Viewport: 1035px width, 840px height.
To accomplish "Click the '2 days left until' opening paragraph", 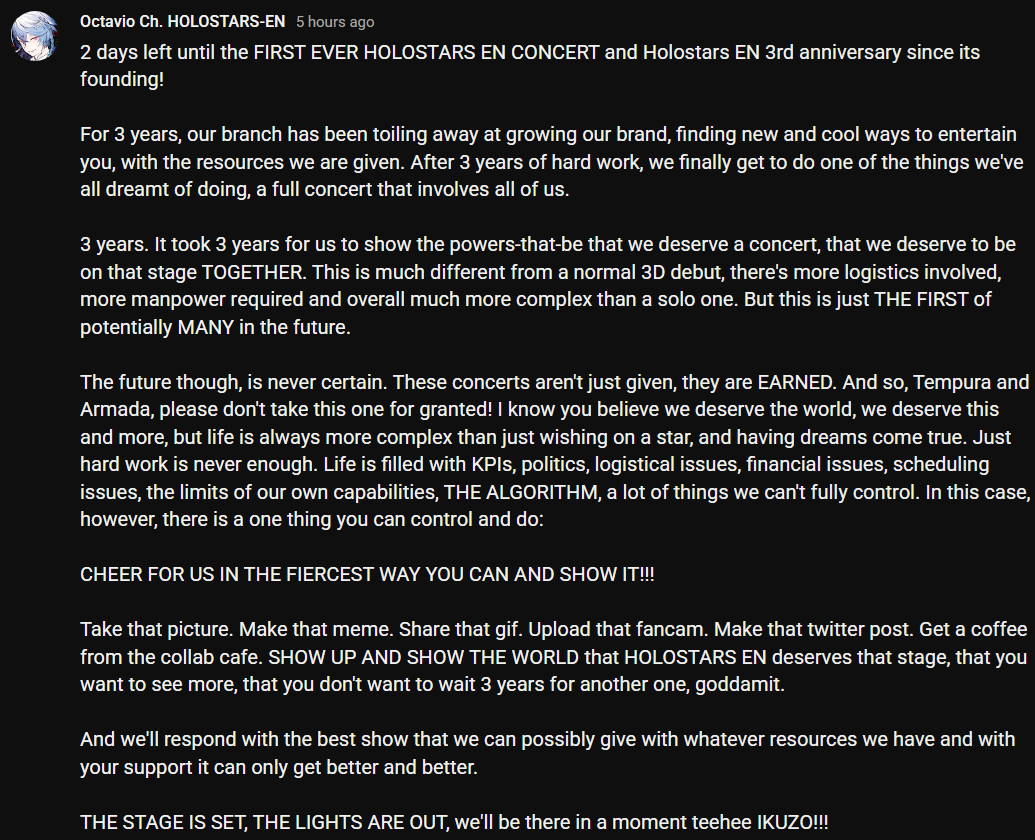I will 530,65.
